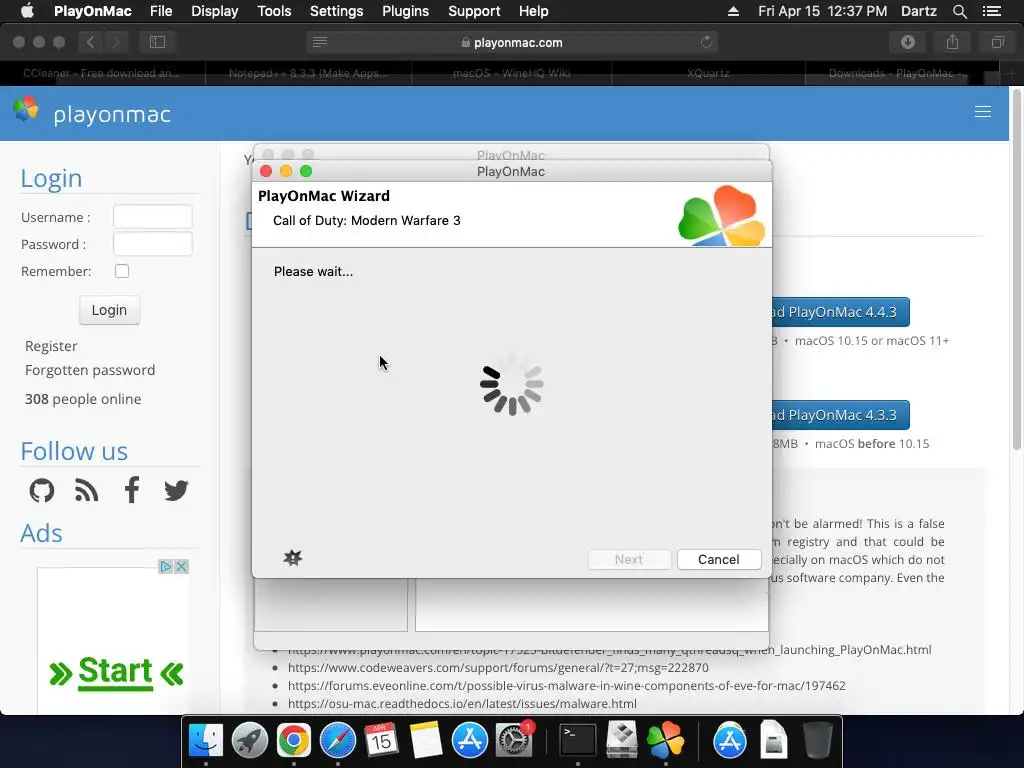This screenshot has width=1024, height=768.
Task: Switch to macOS - WineHQ Wiki tab
Action: (x=512, y=73)
